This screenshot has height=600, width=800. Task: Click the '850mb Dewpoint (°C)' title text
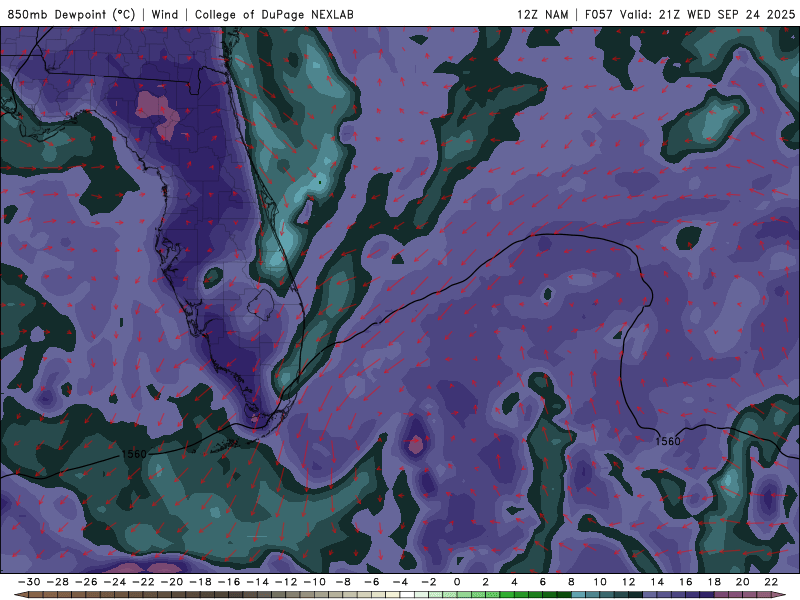point(71,14)
